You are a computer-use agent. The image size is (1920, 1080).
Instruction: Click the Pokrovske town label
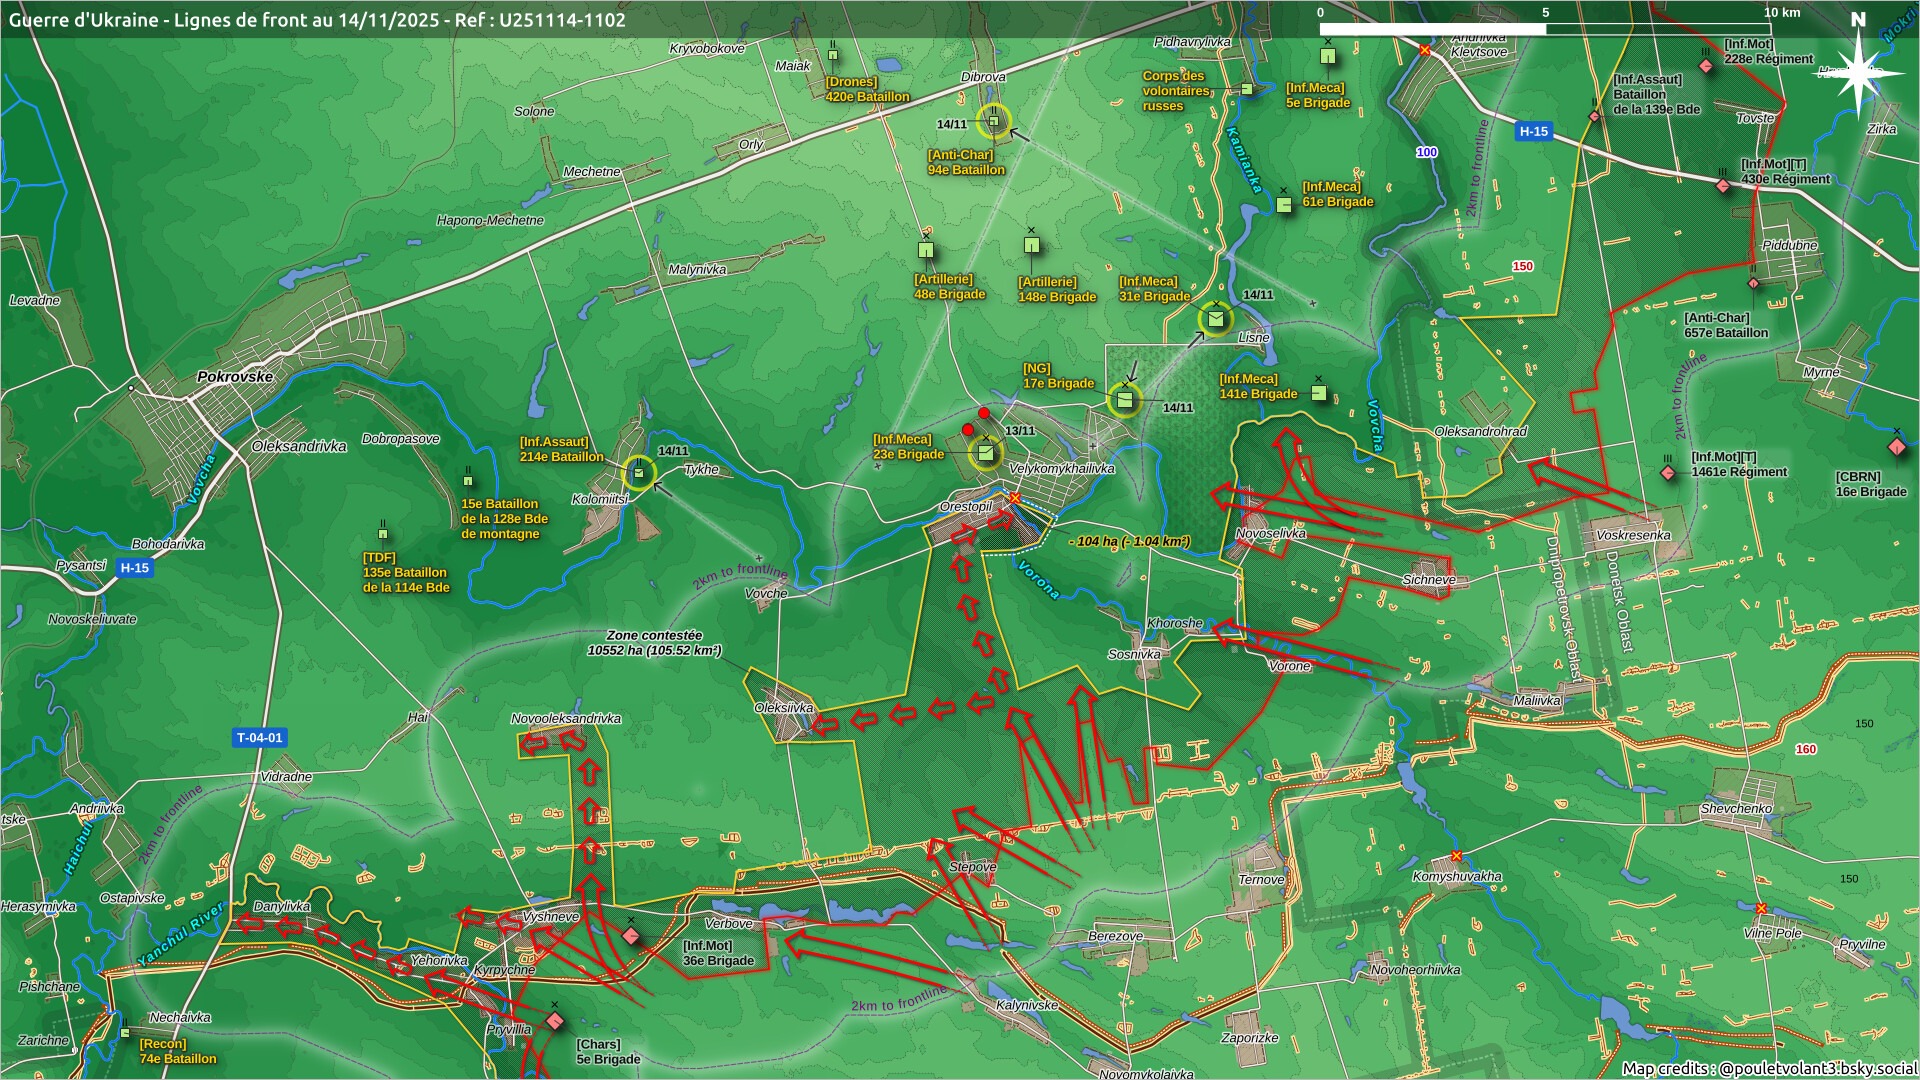[235, 377]
